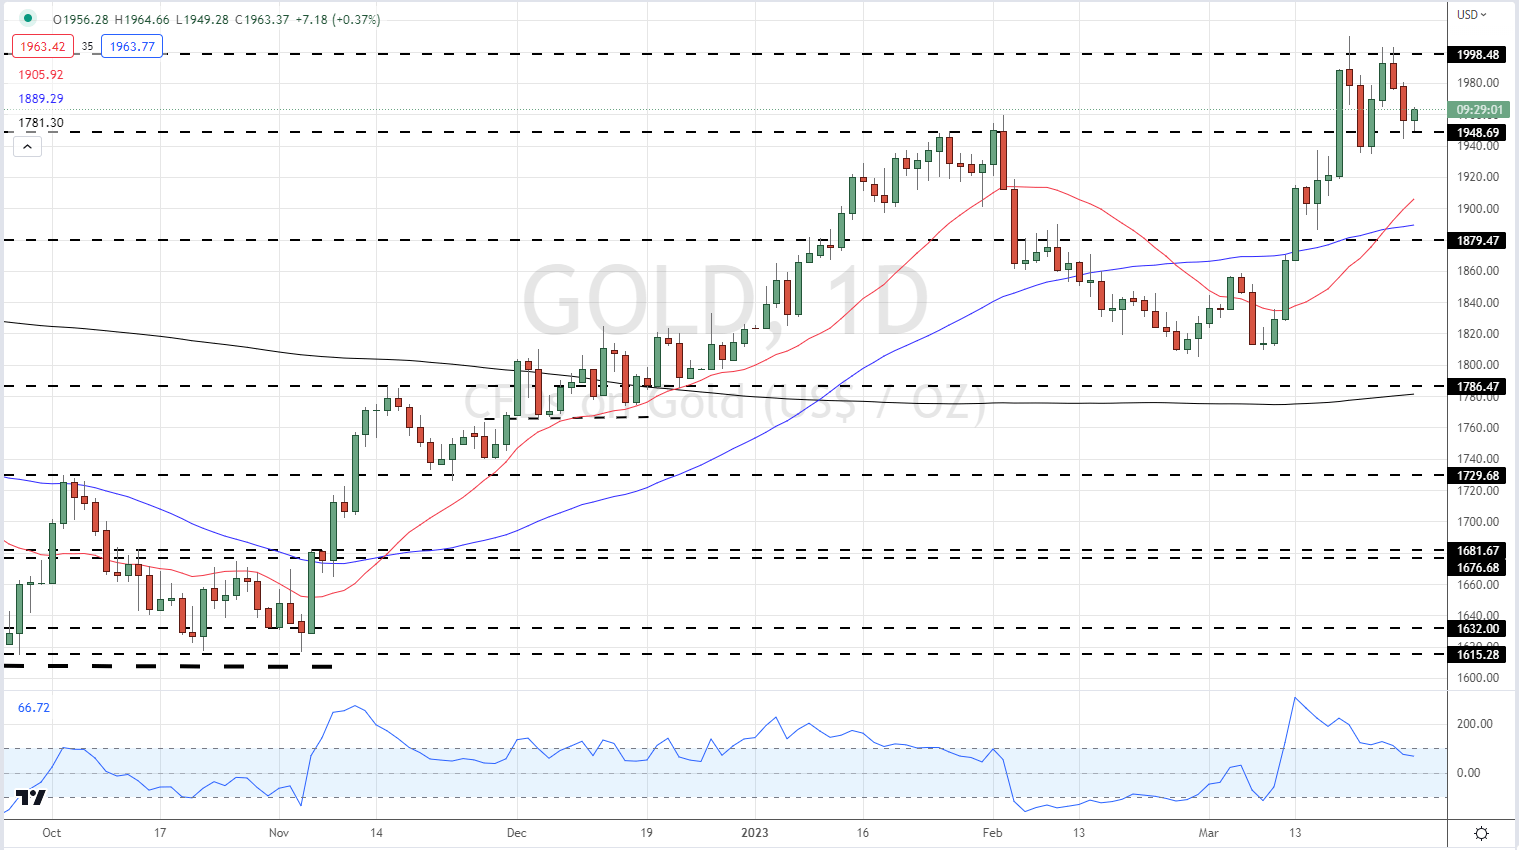Viewport: 1519px width, 850px height.
Task: Select the 1786.47 horizontal line price label
Action: [1478, 387]
